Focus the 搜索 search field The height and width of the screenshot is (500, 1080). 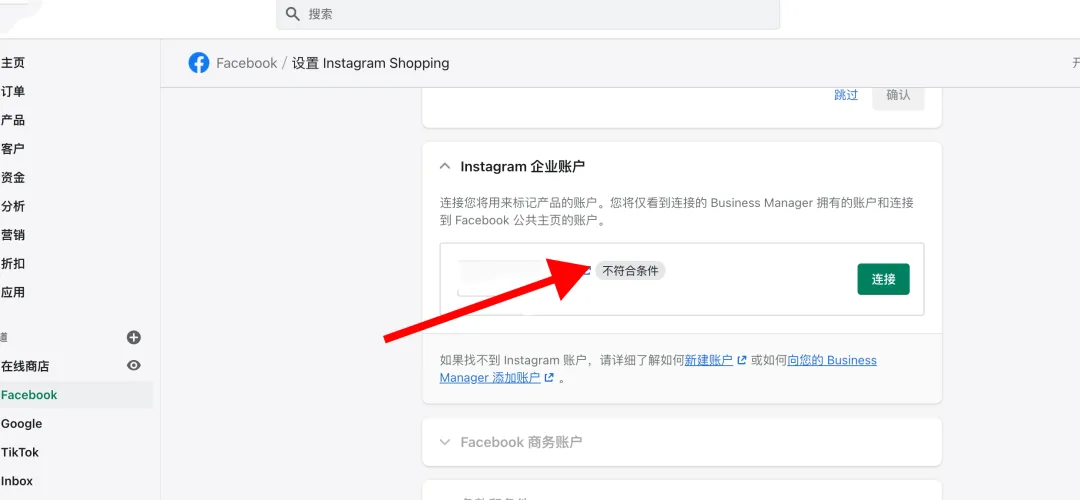[528, 14]
